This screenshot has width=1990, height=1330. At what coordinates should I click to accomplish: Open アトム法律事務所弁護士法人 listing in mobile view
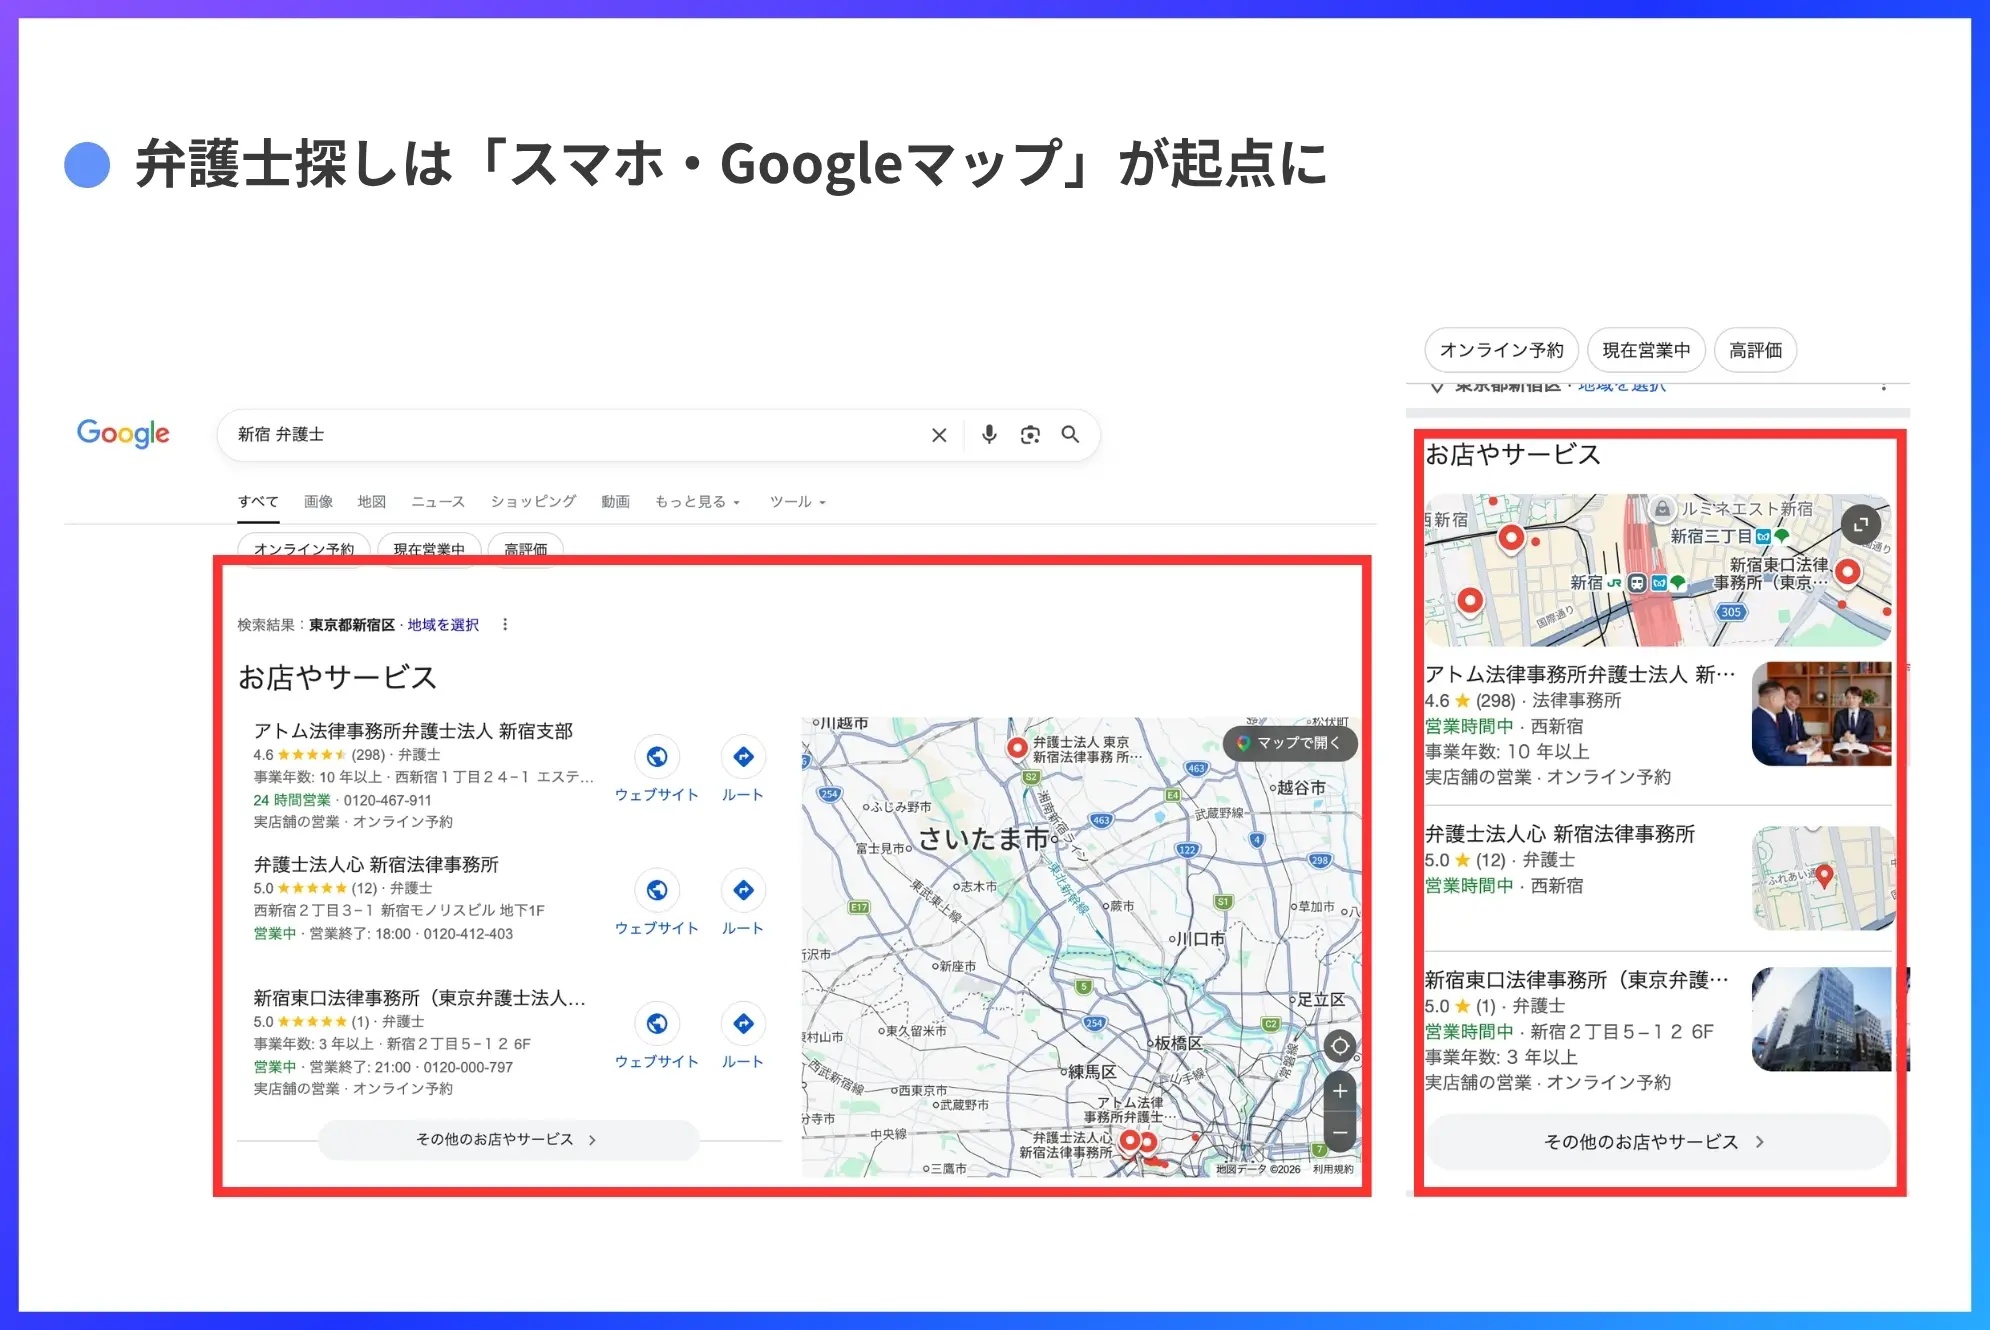coord(1580,675)
